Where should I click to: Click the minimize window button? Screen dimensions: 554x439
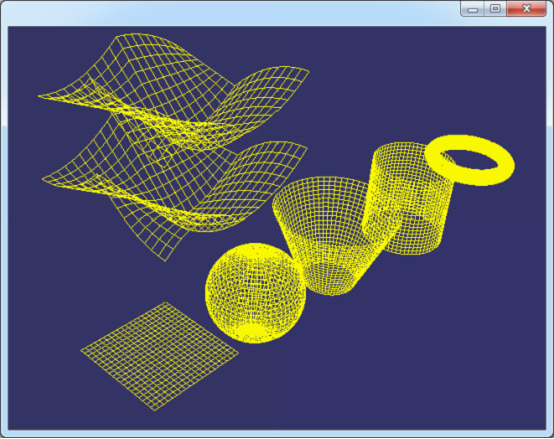(473, 9)
